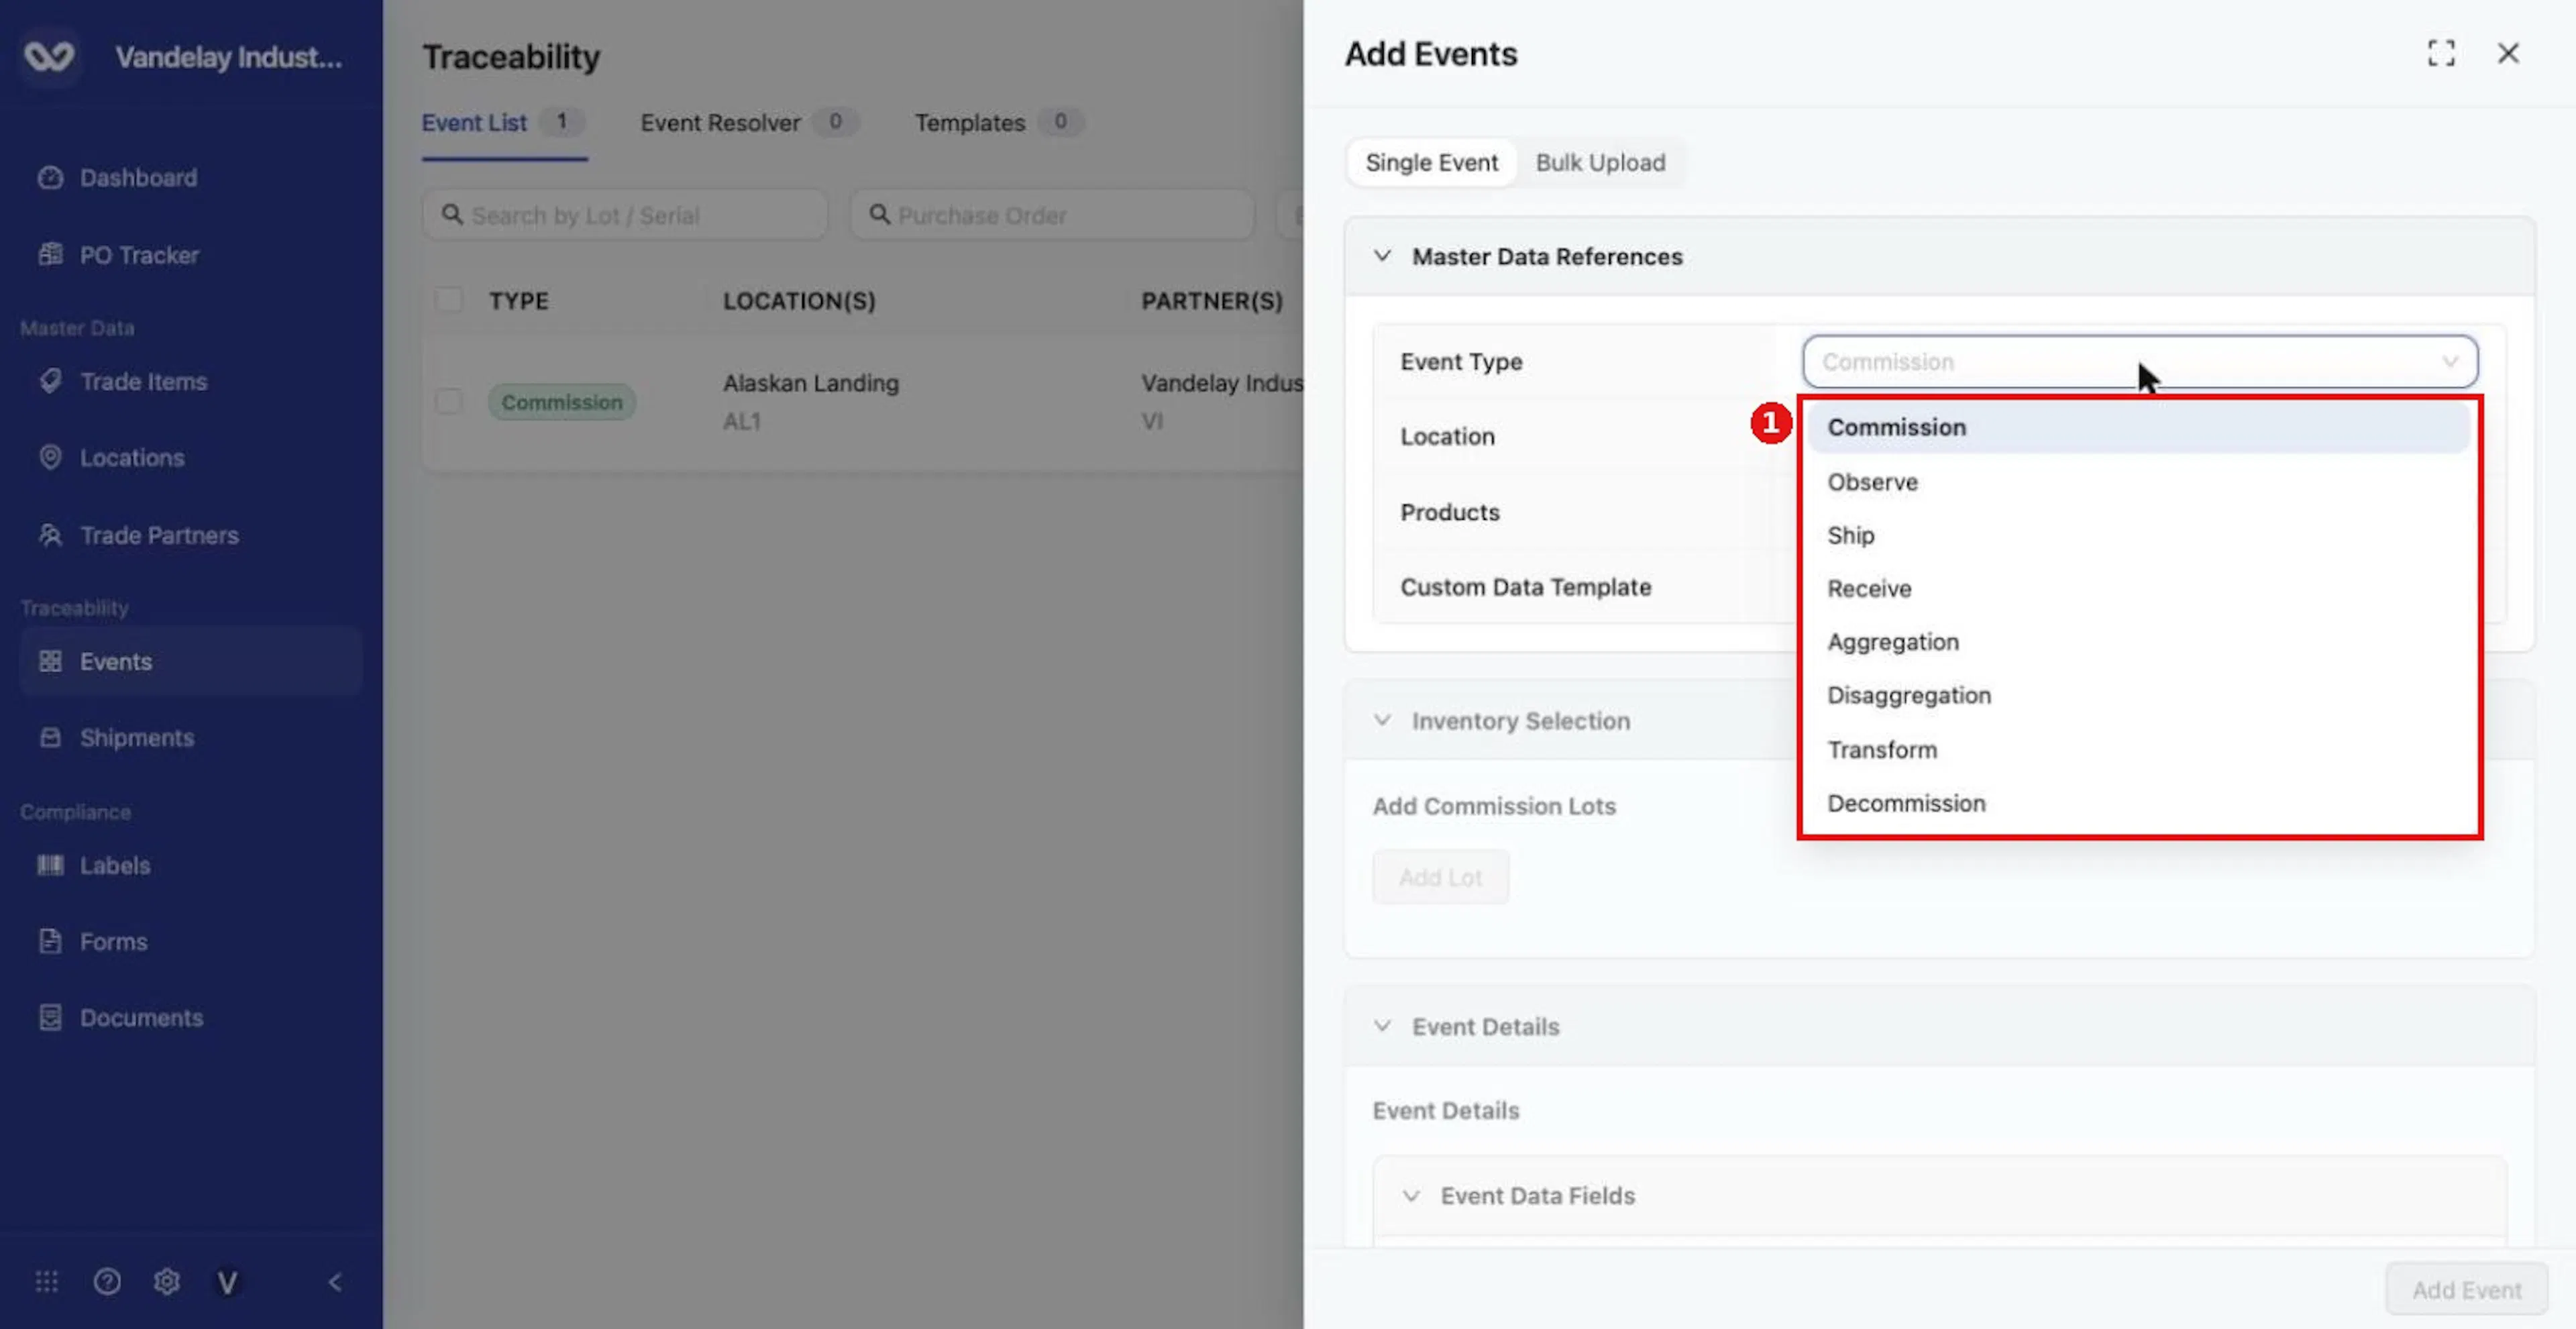Click the Dashboard sidebar icon
Image resolution: width=2576 pixels, height=1329 pixels.
[50, 177]
